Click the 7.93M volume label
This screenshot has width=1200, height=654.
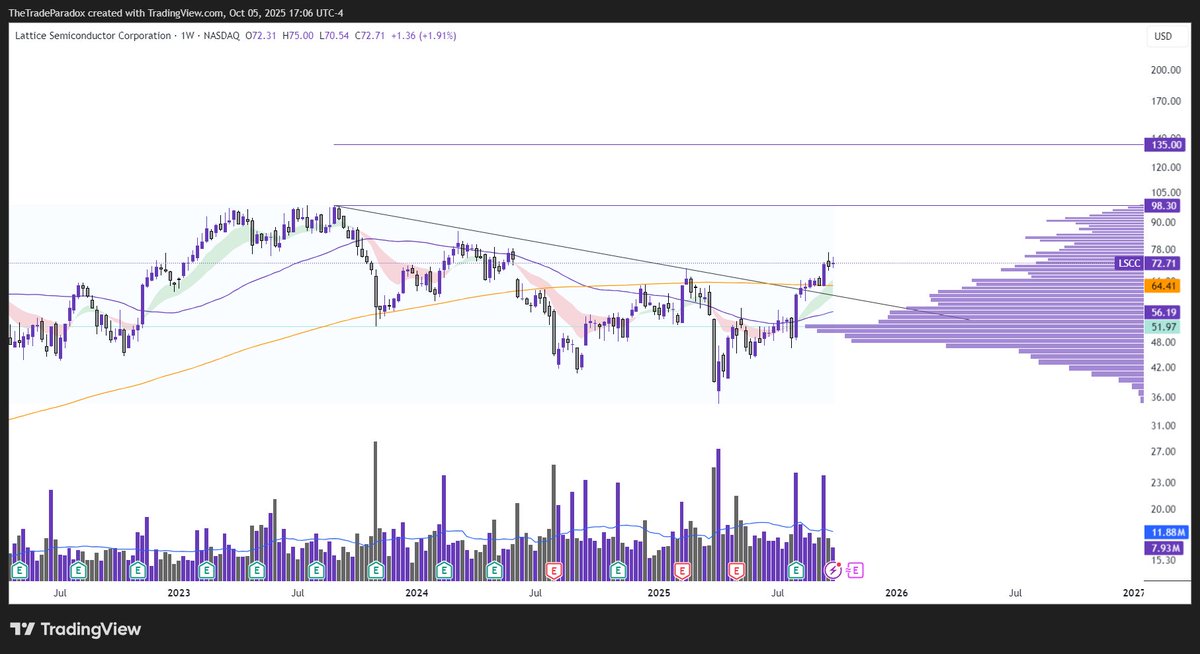click(1164, 548)
